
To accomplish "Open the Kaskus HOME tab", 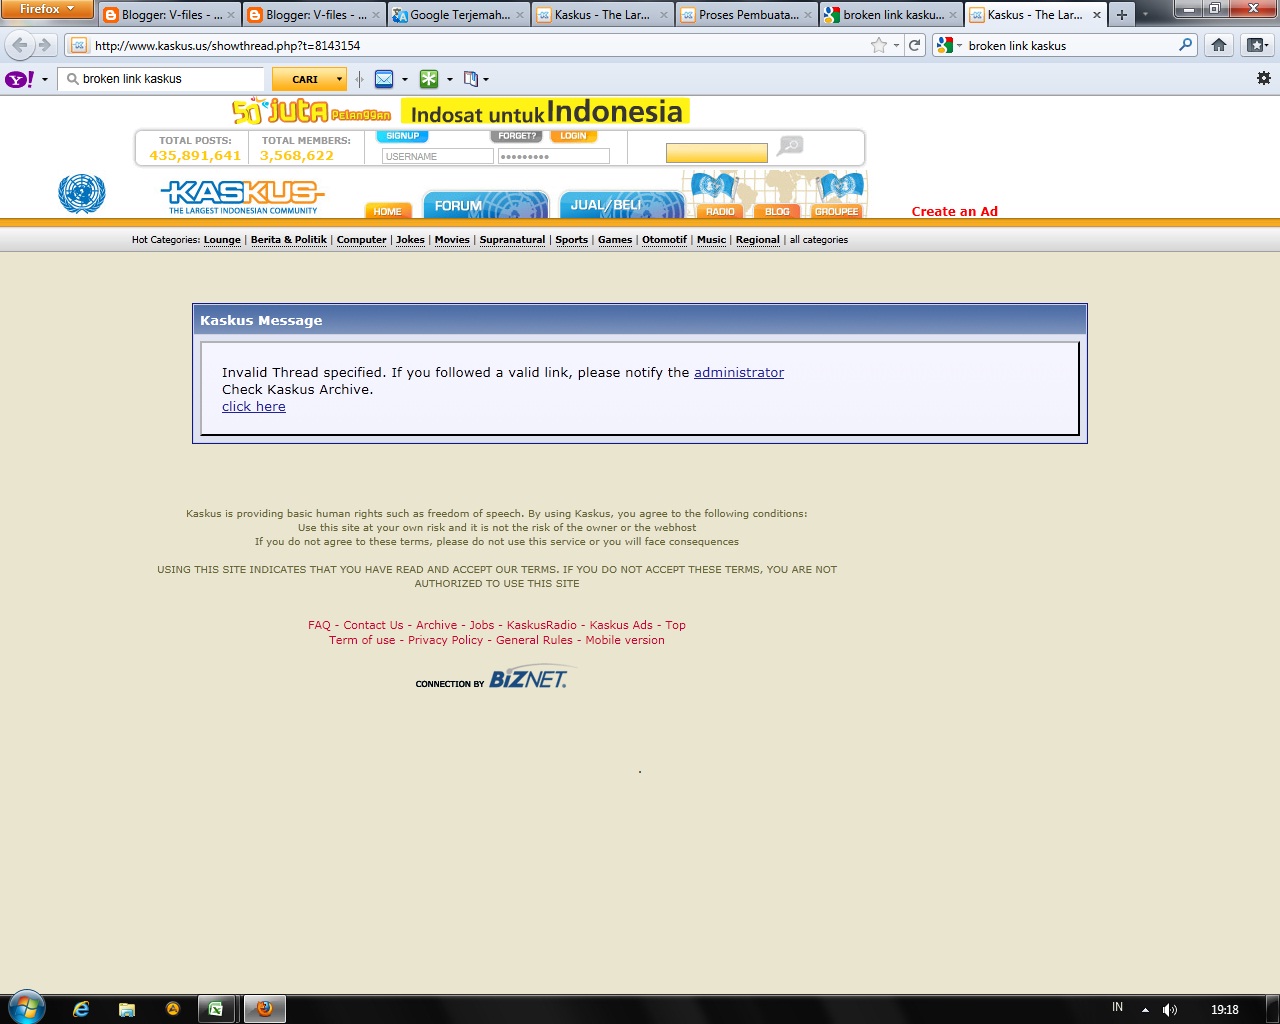I will [388, 211].
